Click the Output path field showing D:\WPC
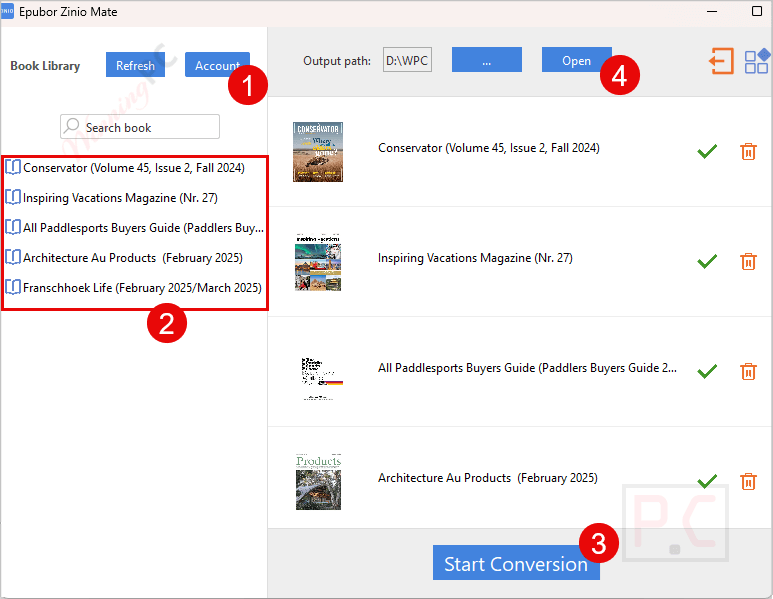 tap(407, 60)
